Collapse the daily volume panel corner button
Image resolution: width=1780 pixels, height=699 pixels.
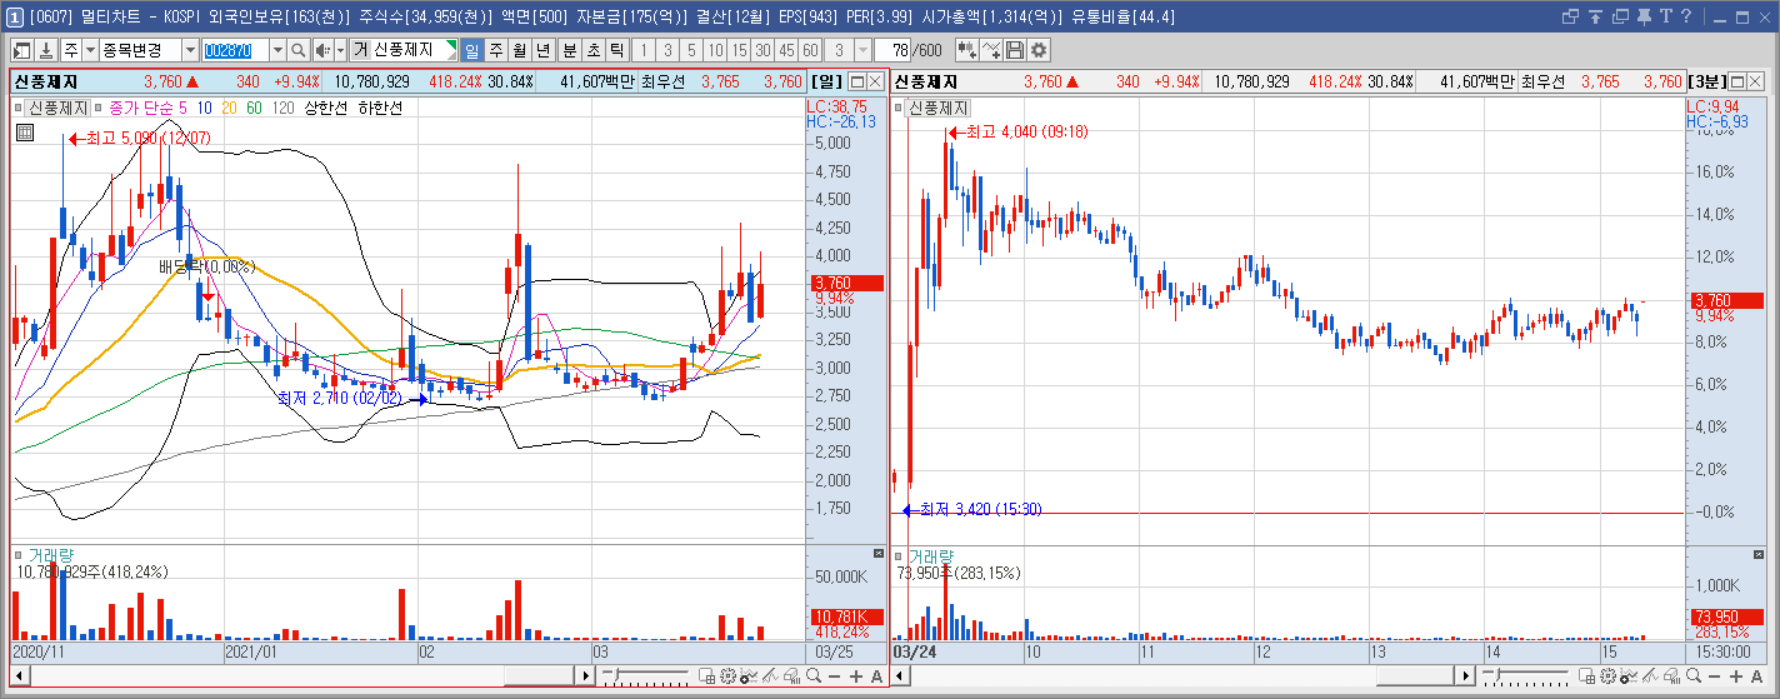click(x=879, y=554)
